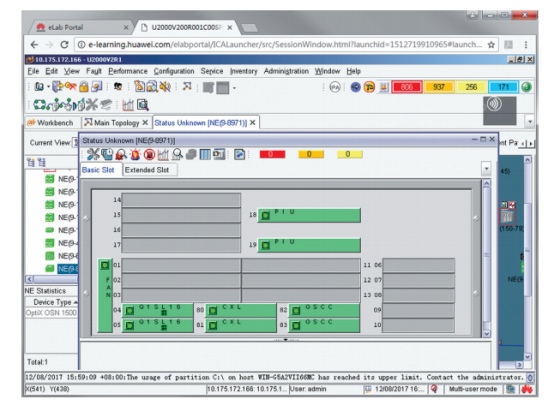Click the bell-with-magnifier browse alarm icon
554x412 pixels.
point(152,87)
